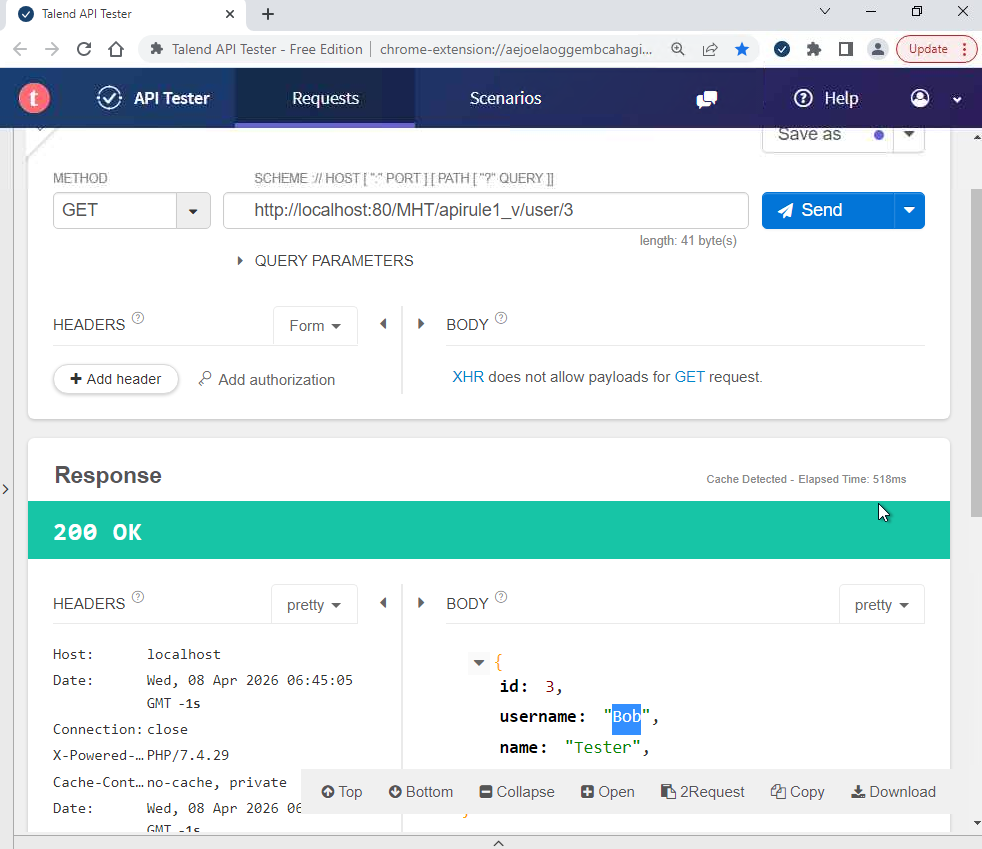
Task: Expand request headers pane right arrow
Action: point(421,324)
